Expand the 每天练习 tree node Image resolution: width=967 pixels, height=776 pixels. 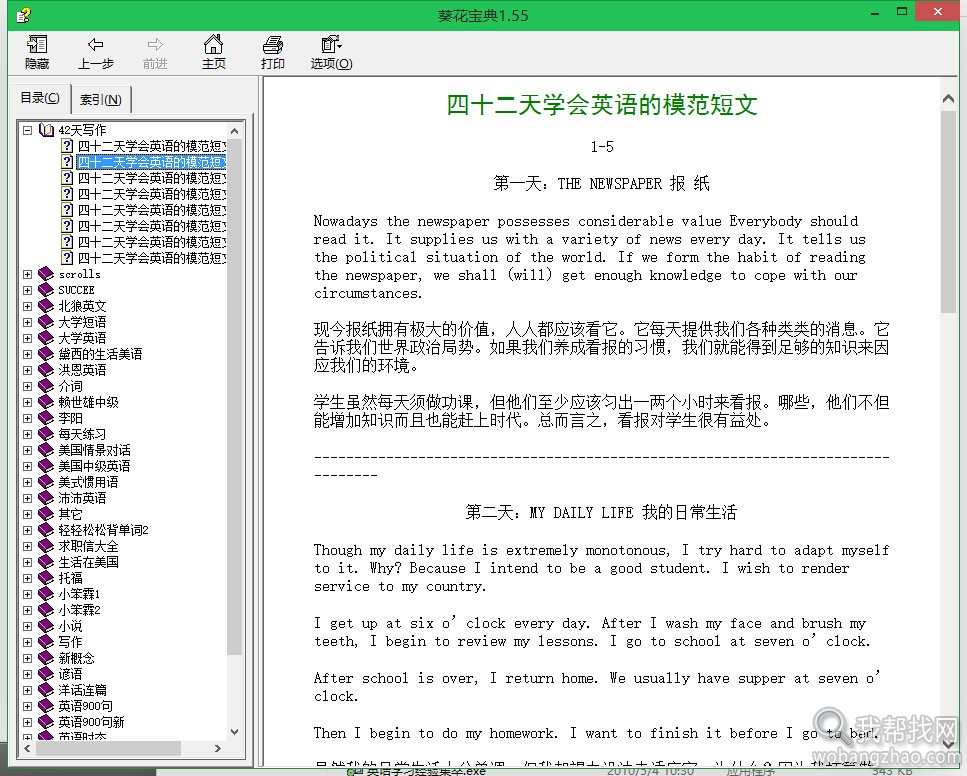[27, 434]
